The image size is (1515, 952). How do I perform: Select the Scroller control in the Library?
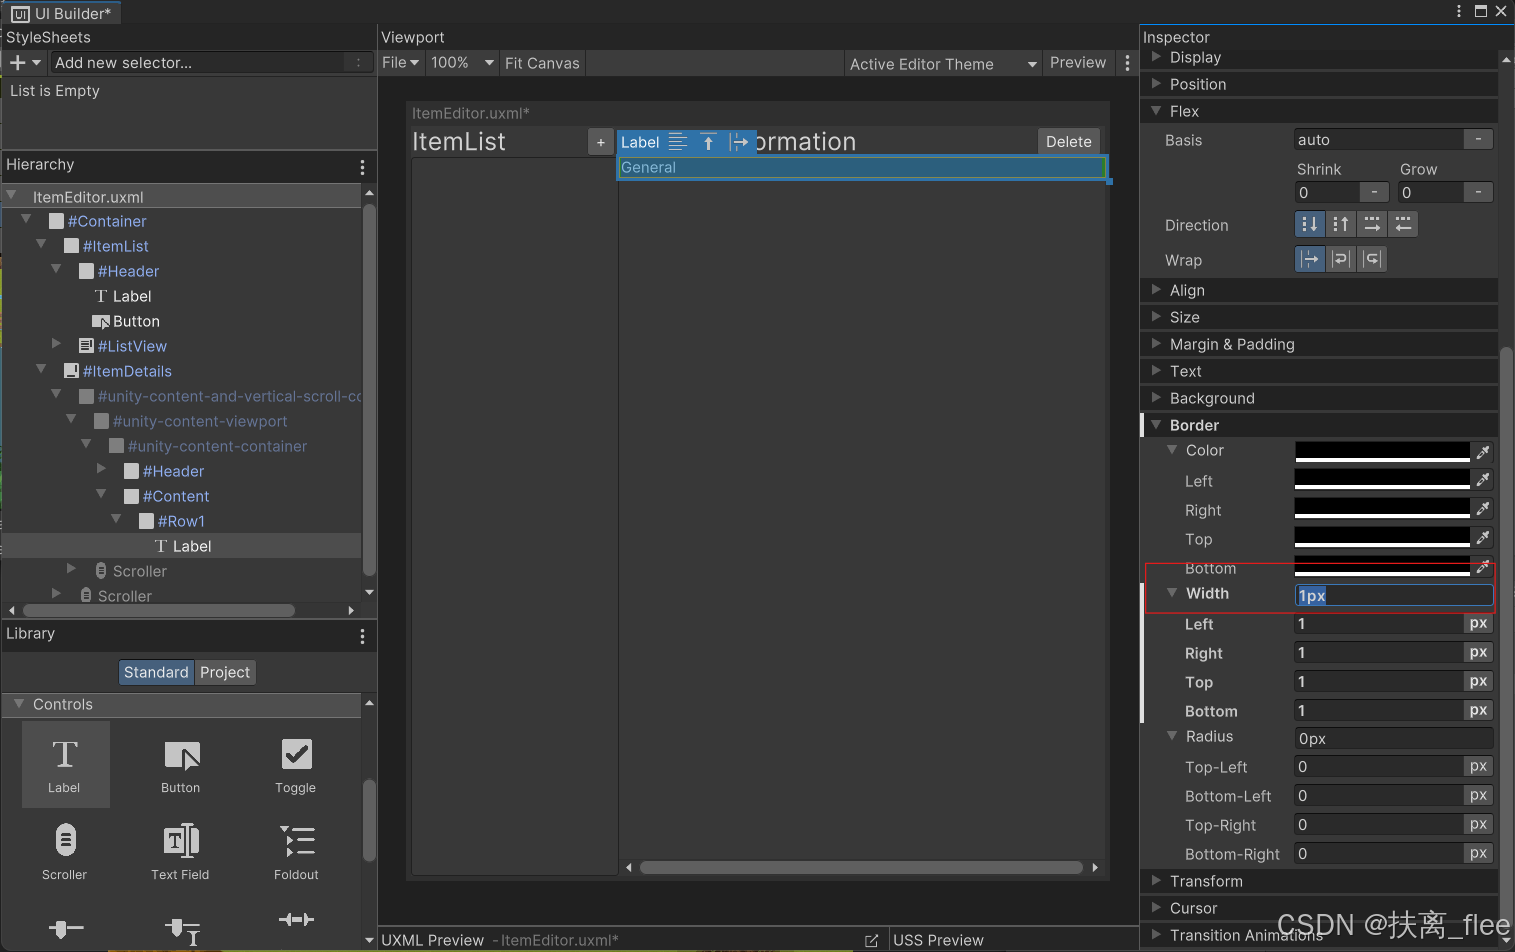[x=64, y=850]
